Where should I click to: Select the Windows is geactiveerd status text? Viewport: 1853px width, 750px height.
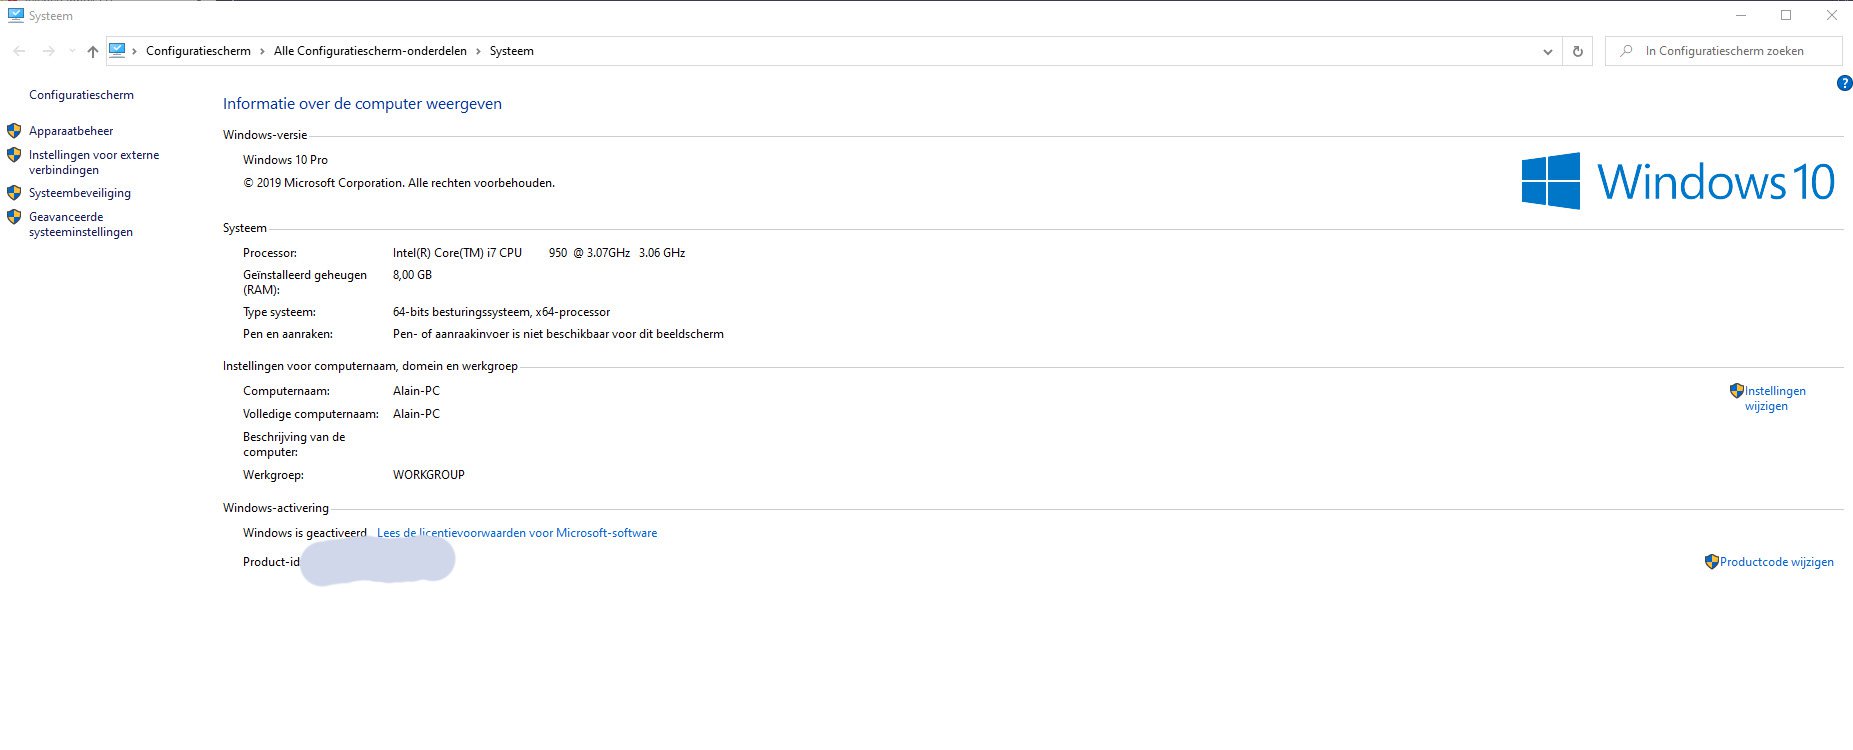305,533
